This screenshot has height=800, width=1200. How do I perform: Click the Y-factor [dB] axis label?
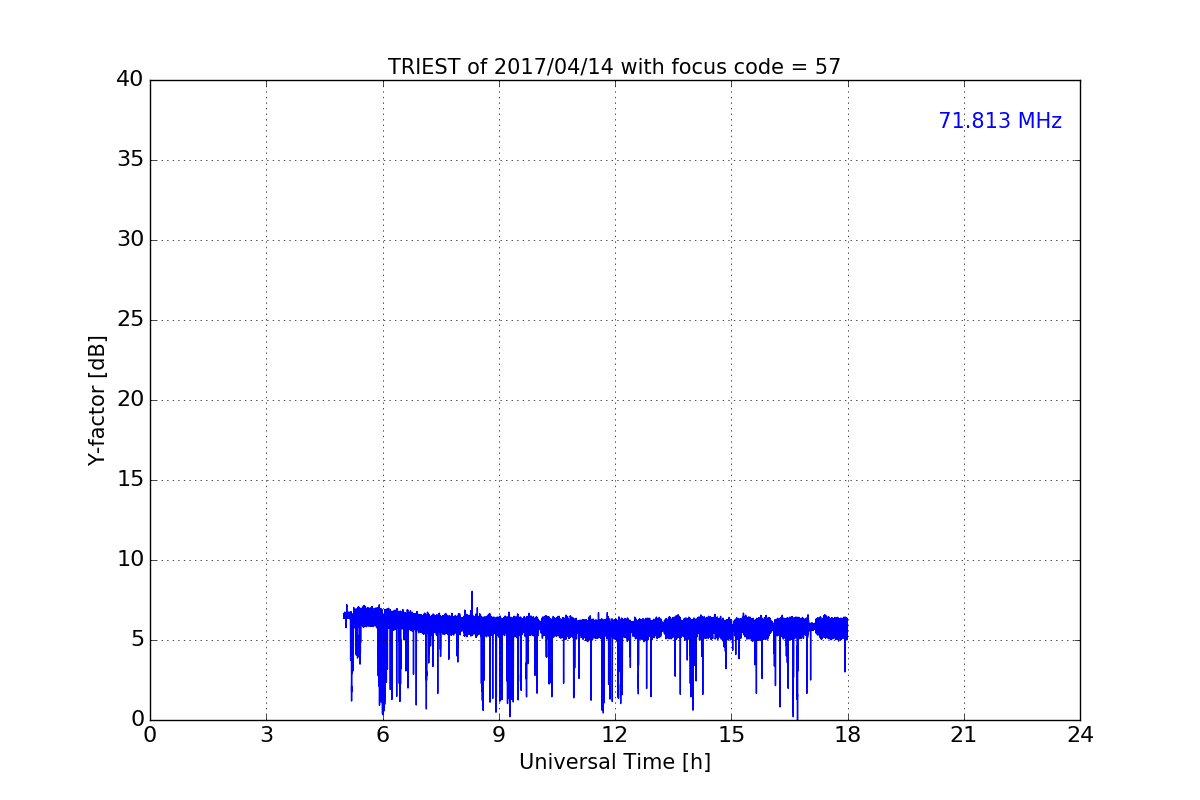point(97,400)
